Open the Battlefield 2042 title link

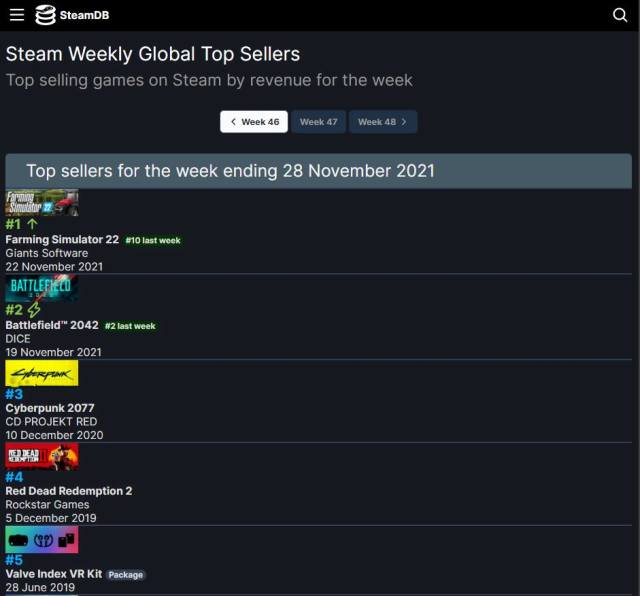[x=52, y=325]
